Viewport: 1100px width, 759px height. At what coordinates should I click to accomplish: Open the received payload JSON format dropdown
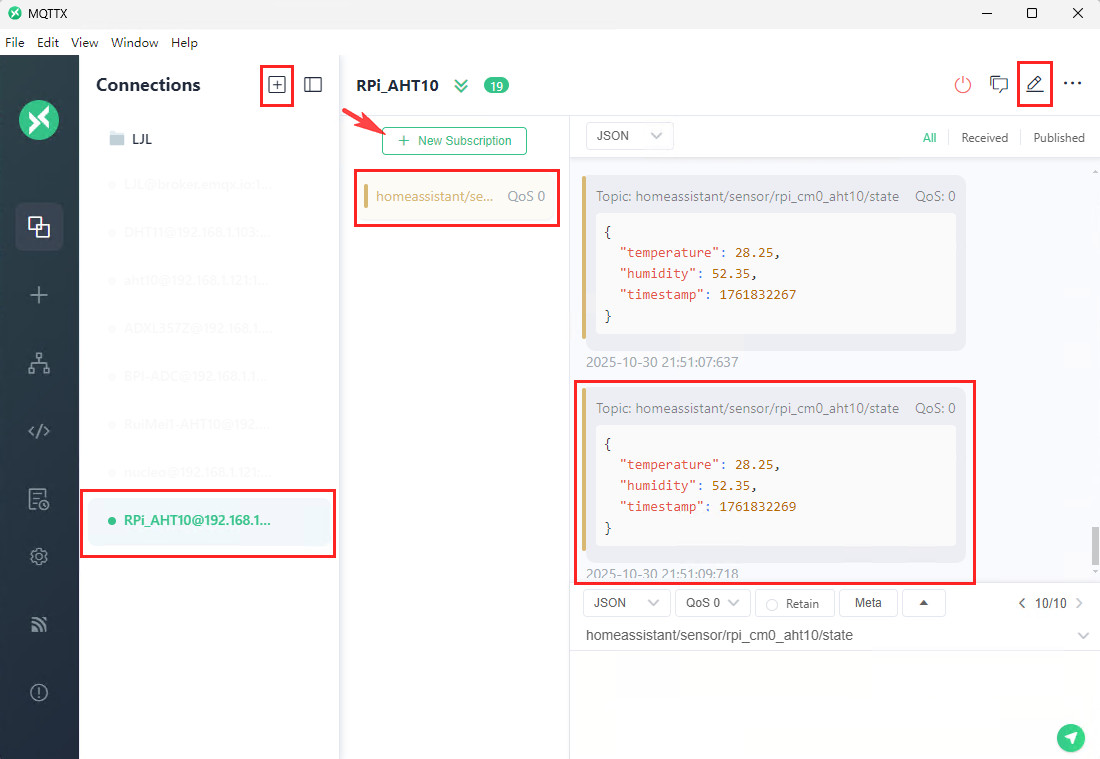coord(629,136)
